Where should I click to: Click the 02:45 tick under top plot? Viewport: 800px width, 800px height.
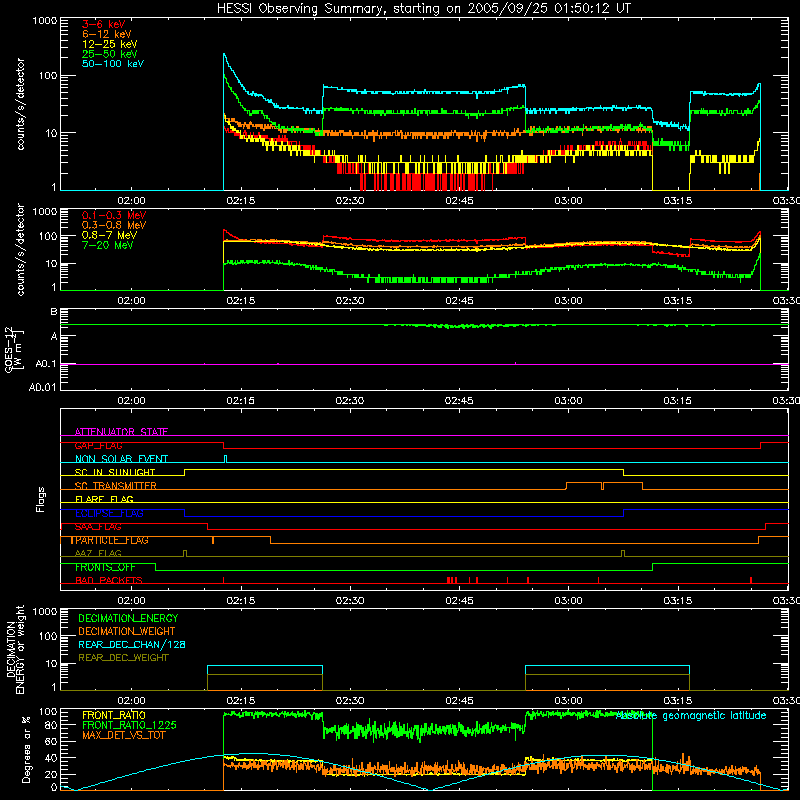(x=459, y=201)
